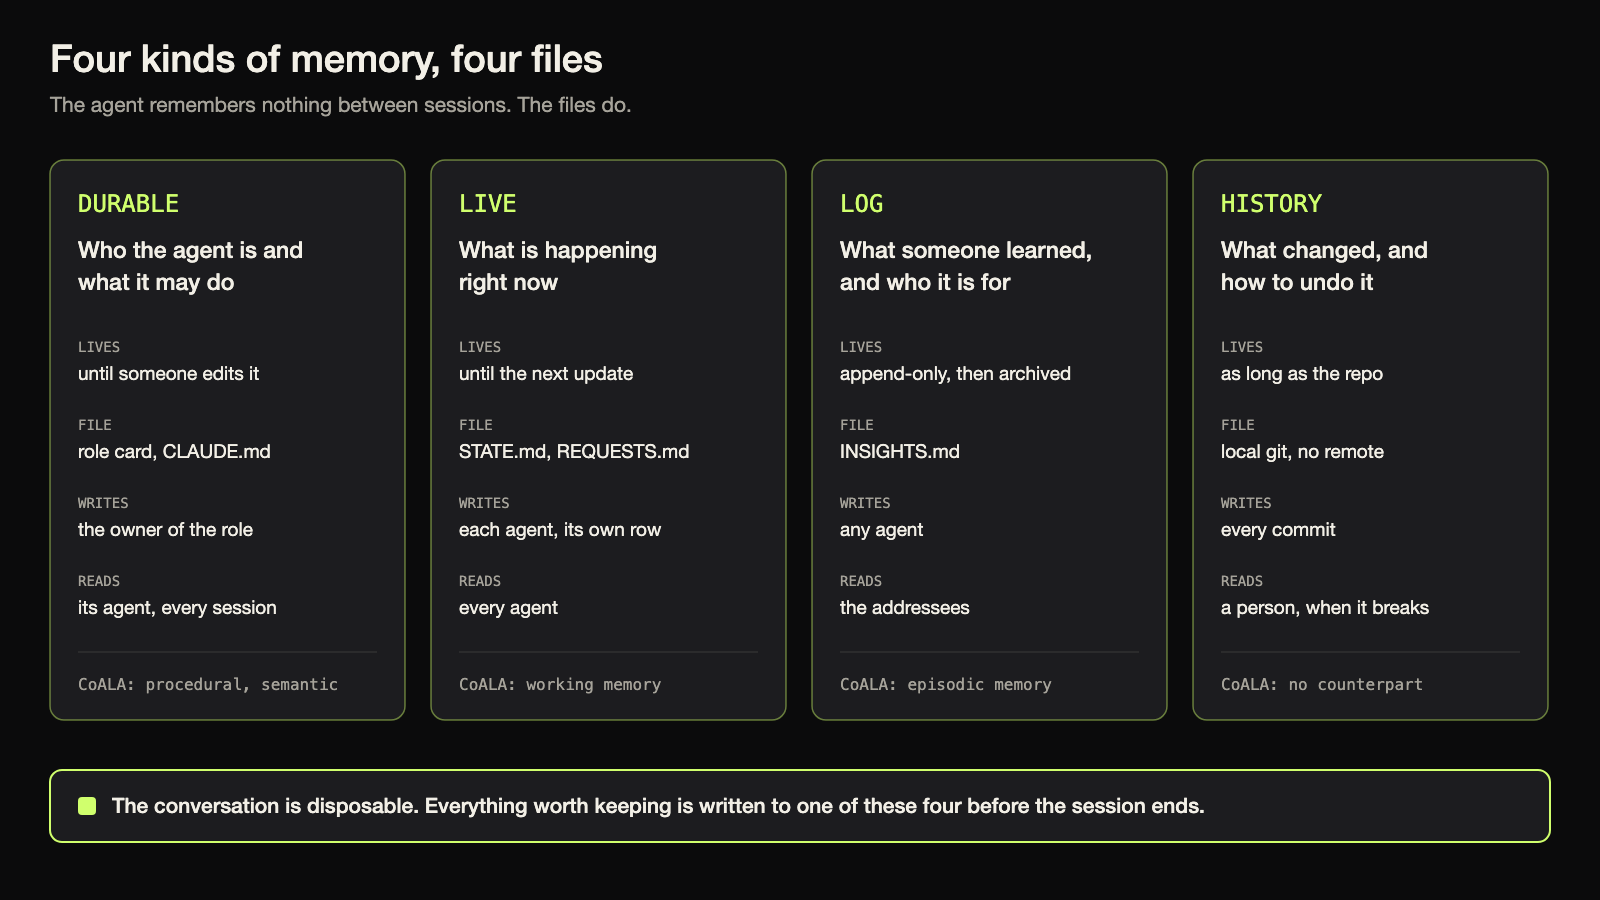
Task: Click 'CoALA: procedural, semantic' footer
Action: [x=208, y=685]
